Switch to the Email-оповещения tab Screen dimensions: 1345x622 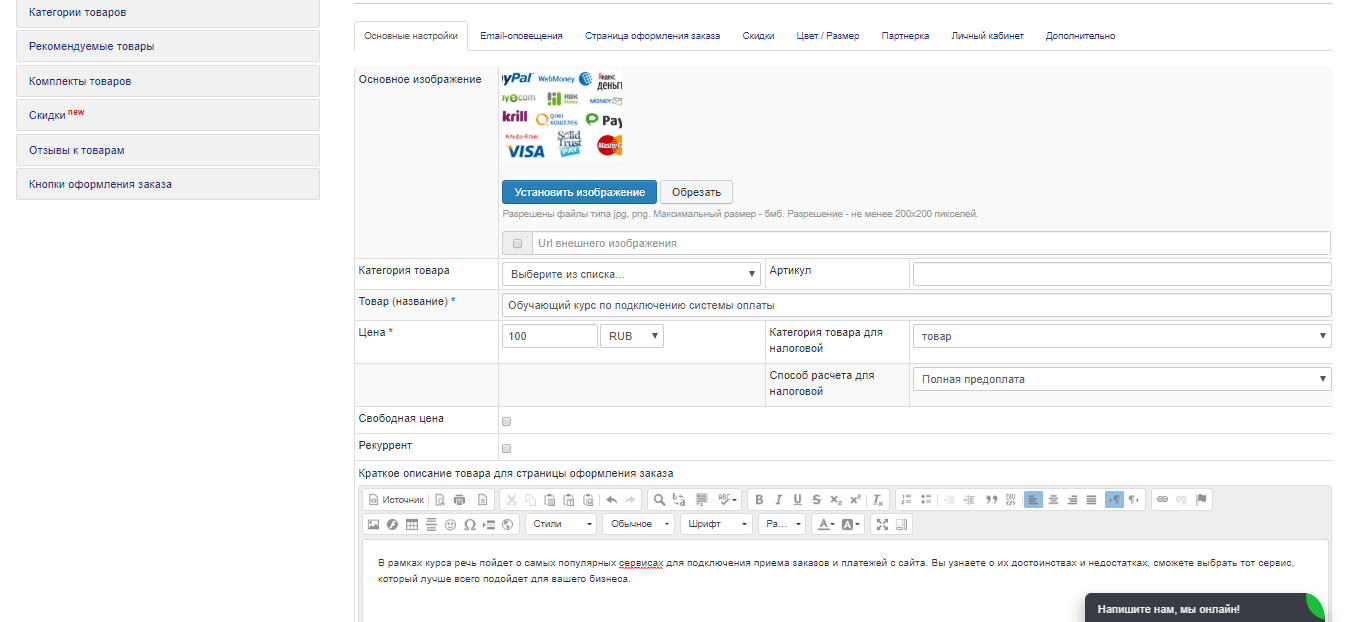(521, 36)
